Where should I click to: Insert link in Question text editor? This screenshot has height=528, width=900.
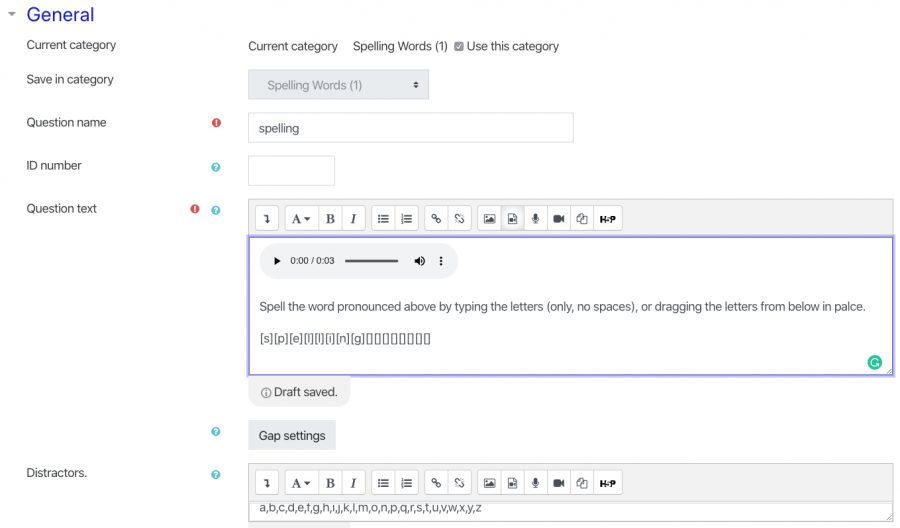point(435,219)
